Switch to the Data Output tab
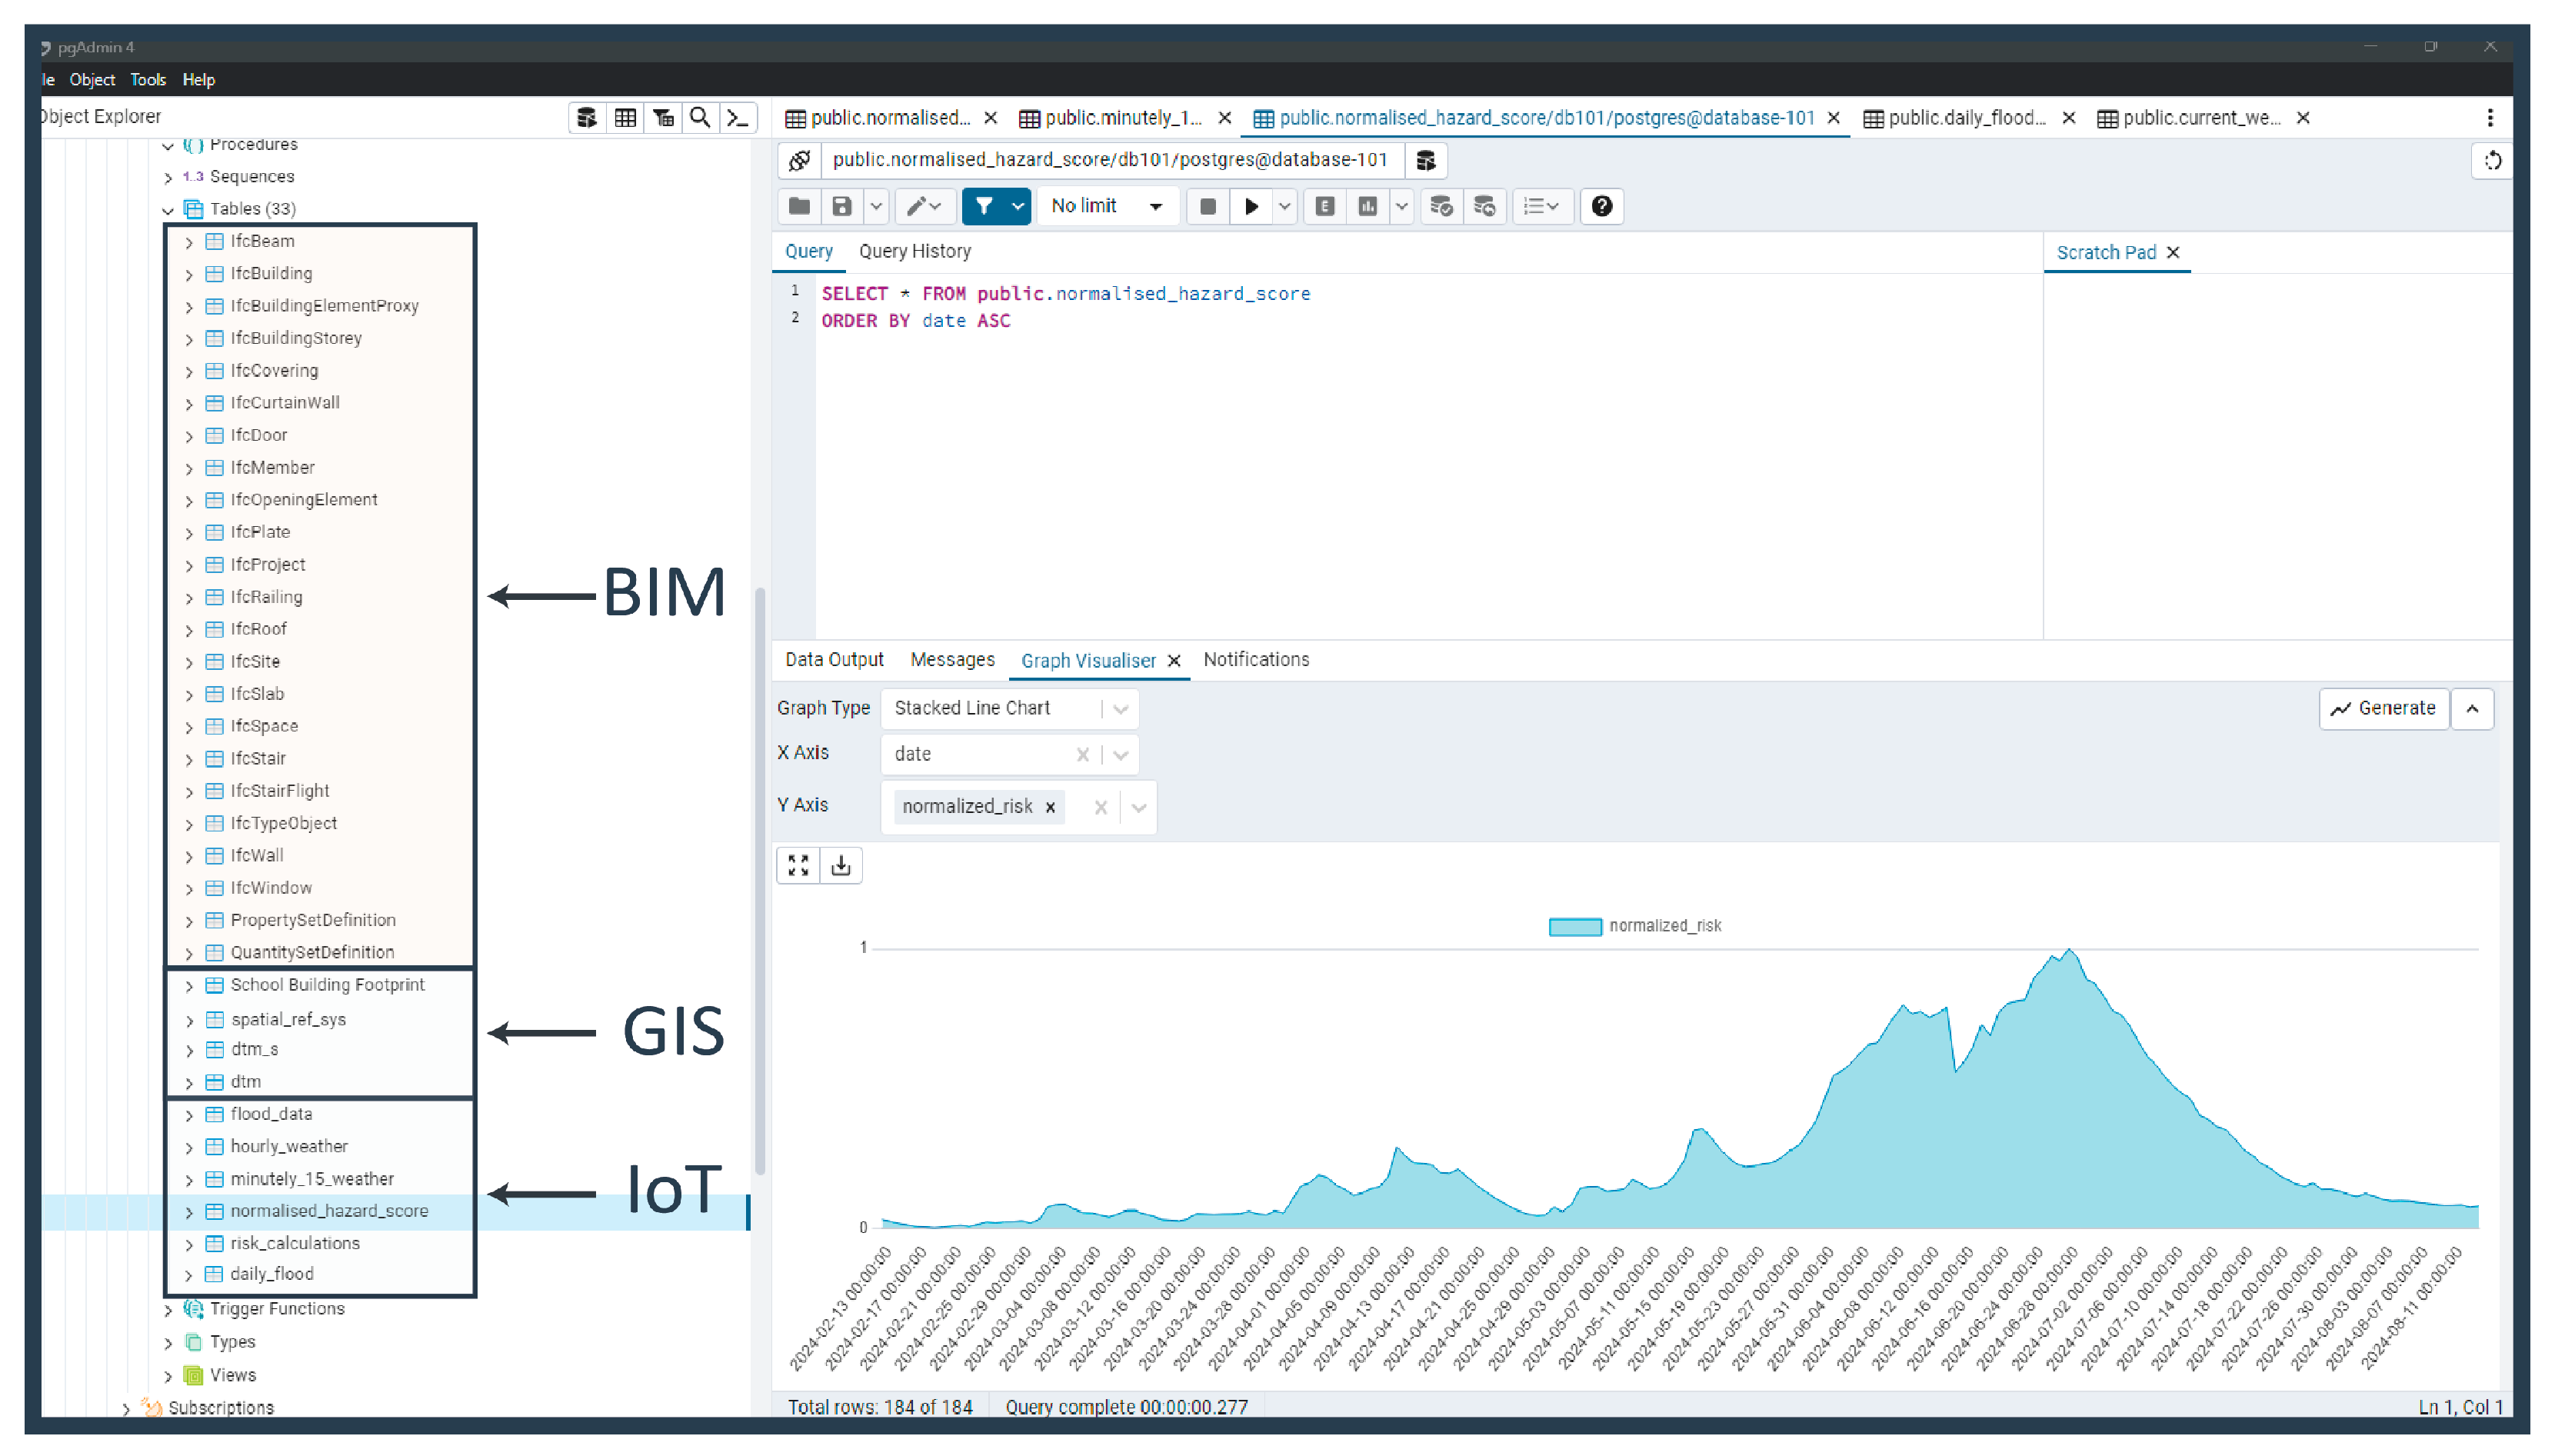Viewport: 2555px width, 1456px height. point(834,660)
